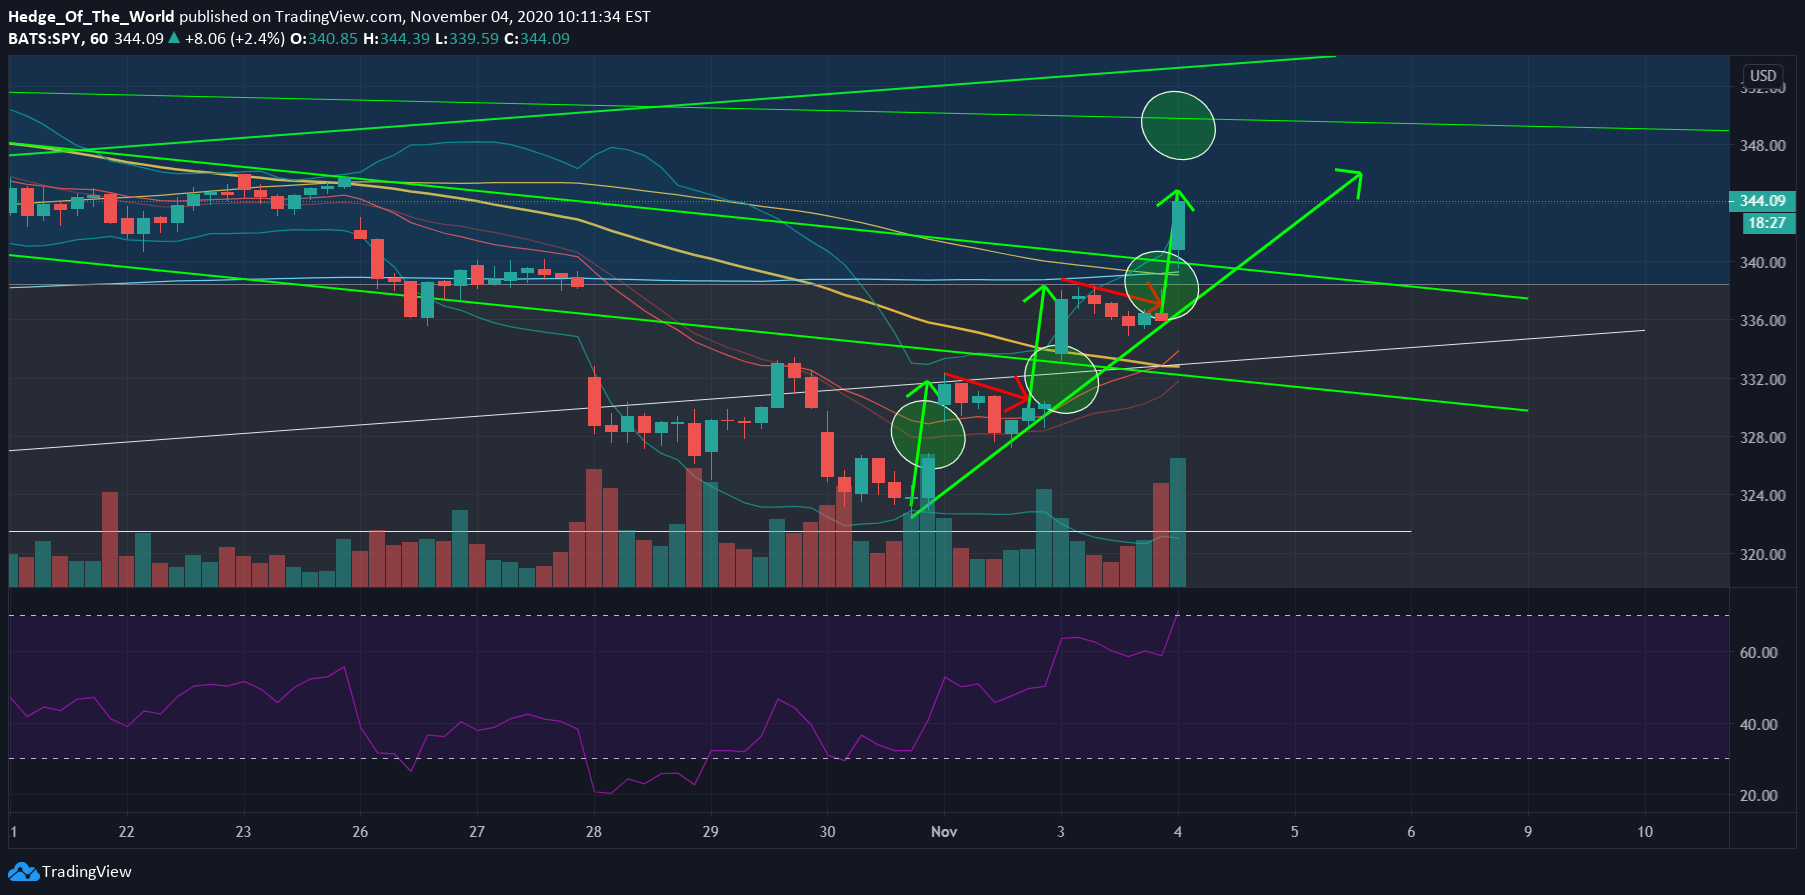
Task: Click the USD currency label
Action: pyautogui.click(x=1763, y=76)
